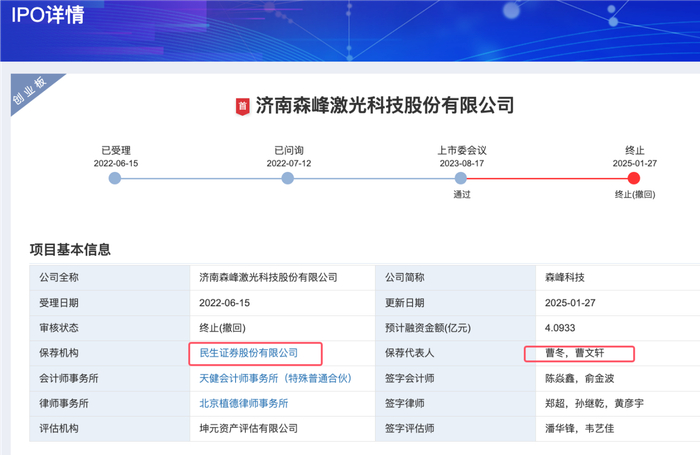Viewport: 700px width, 455px height.
Task: Click the 签字会计师 names 陈焱鑫，俞金波
Action: click(x=579, y=379)
